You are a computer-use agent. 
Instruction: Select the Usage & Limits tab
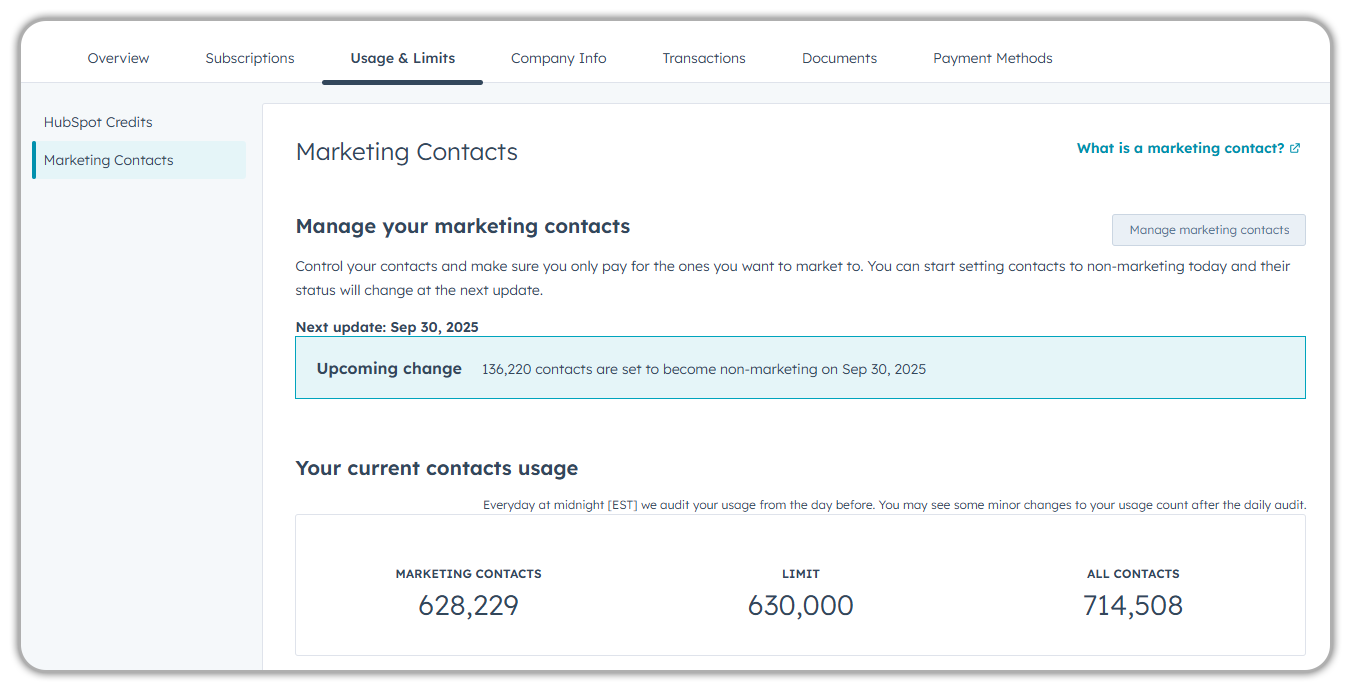click(x=402, y=58)
